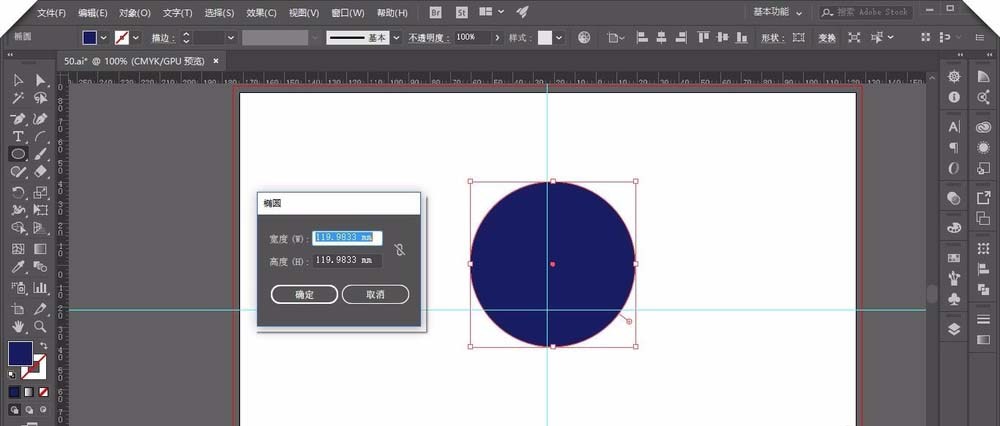Align objects to horizontal left
The width and height of the screenshot is (1000, 426).
[x=642, y=38]
